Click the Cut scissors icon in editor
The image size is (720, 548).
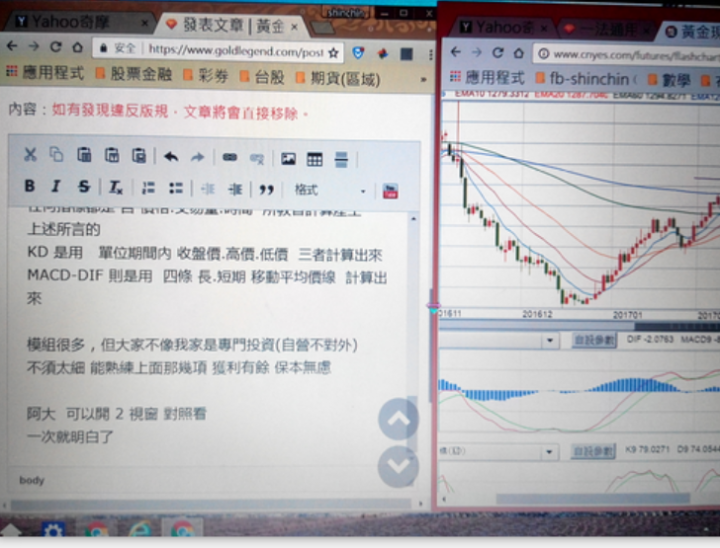coord(30,155)
